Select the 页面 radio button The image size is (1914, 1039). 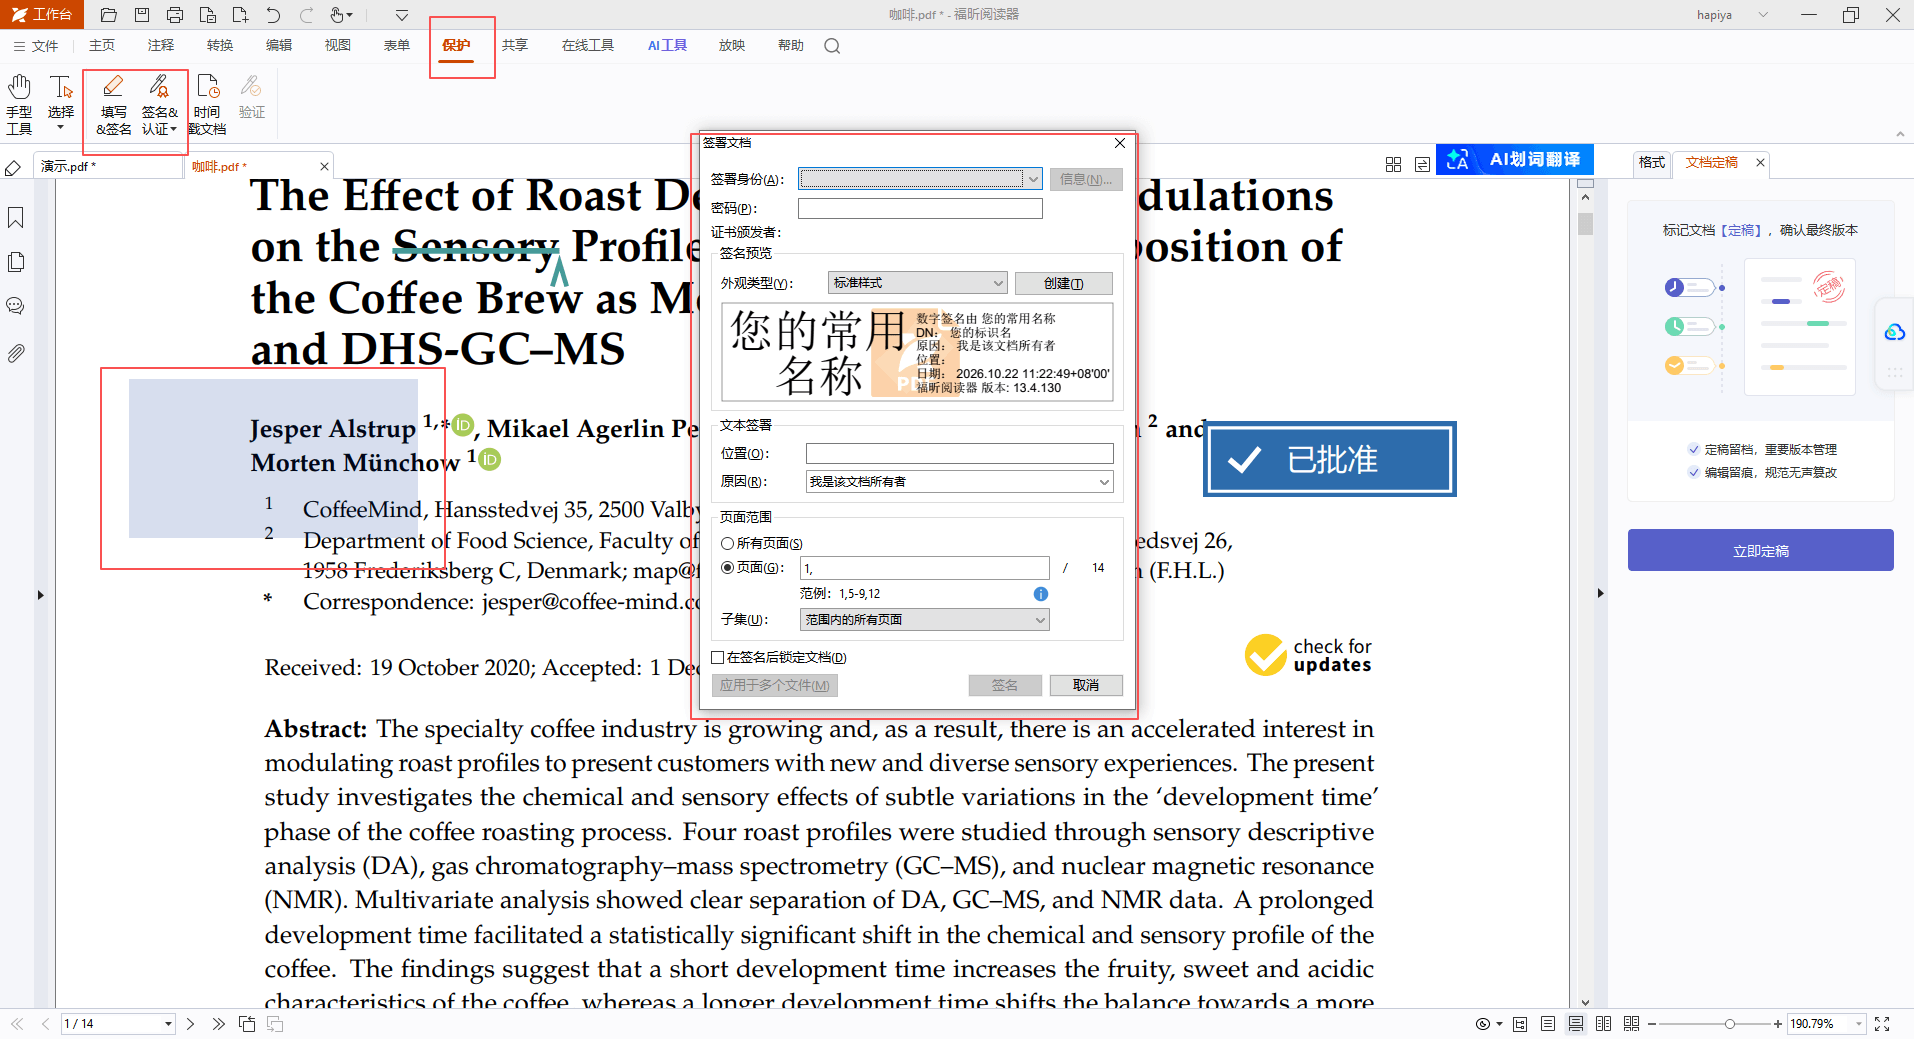pyautogui.click(x=727, y=568)
